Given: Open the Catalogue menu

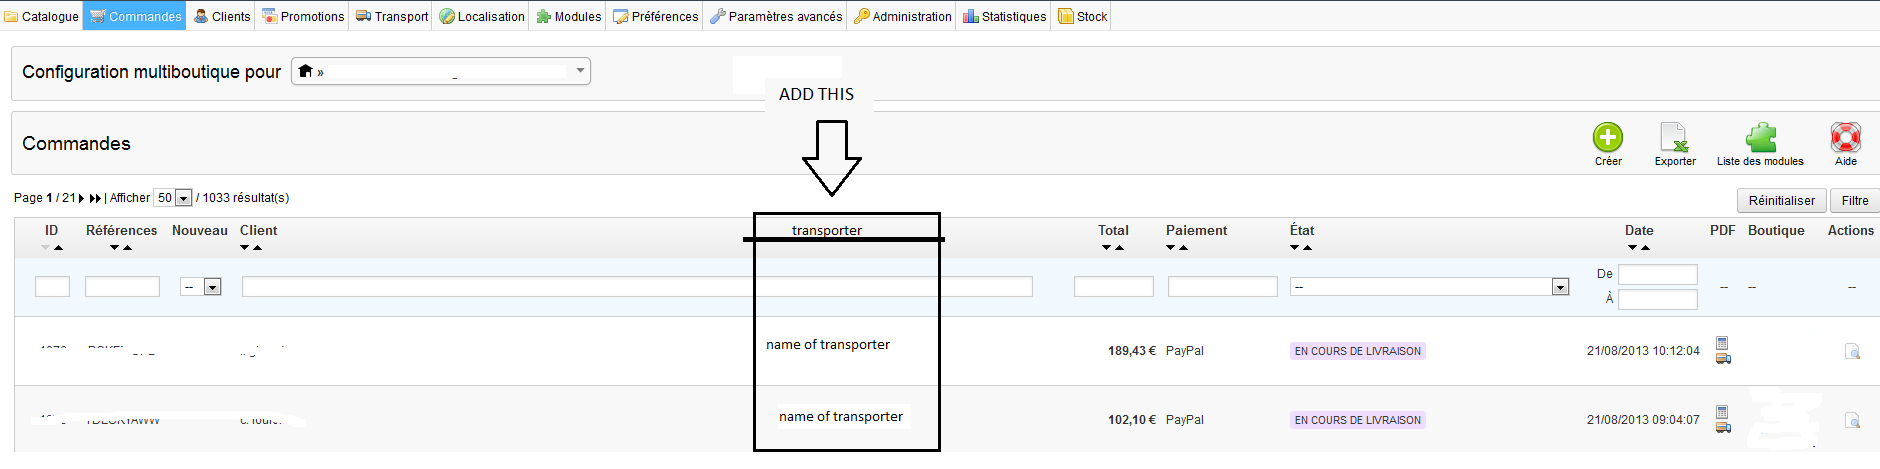Looking at the screenshot, I should [42, 16].
